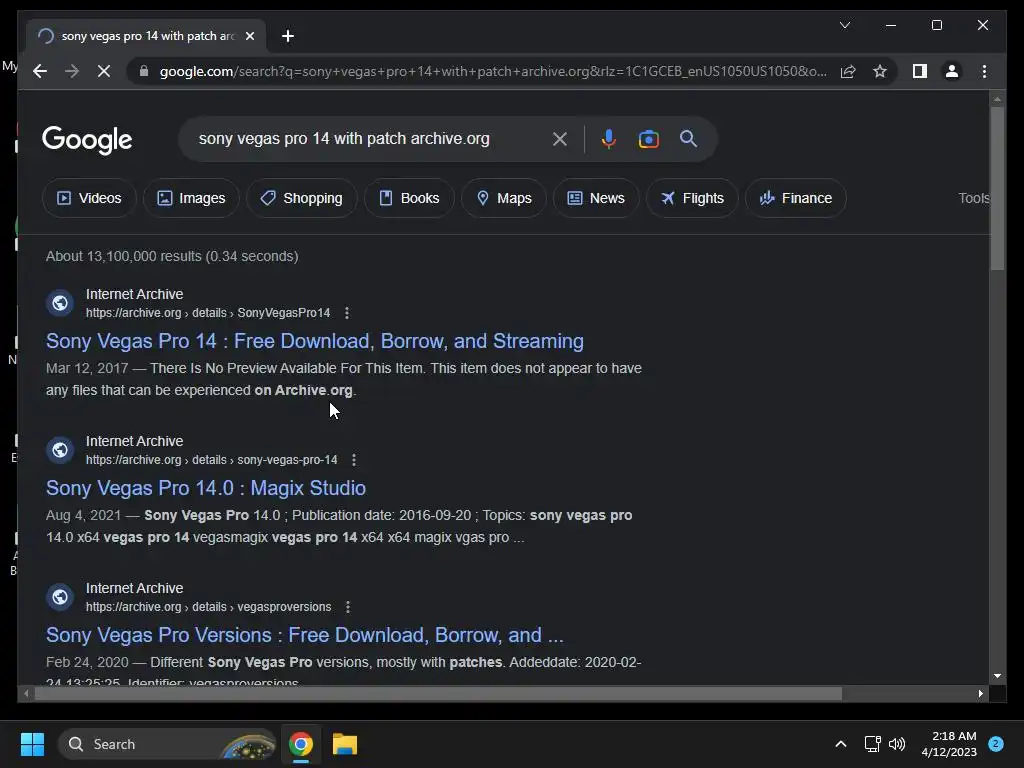Go back to the previous page
1024x768 pixels.
(x=40, y=71)
